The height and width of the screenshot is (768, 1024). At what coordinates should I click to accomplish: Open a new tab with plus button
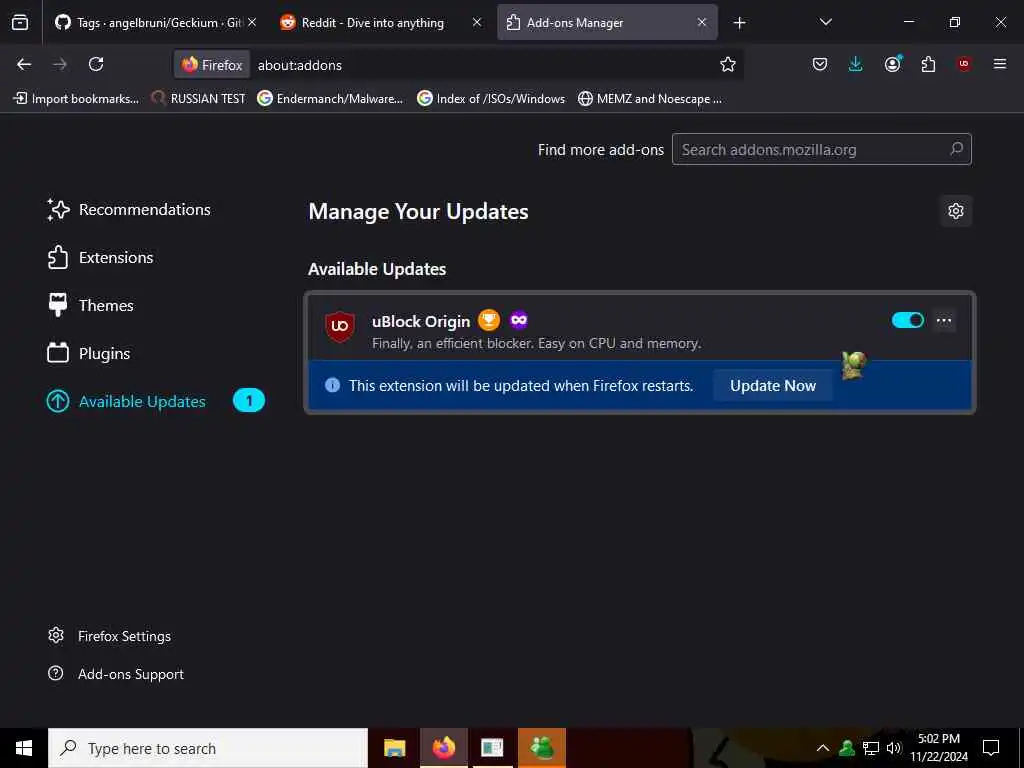(x=739, y=23)
